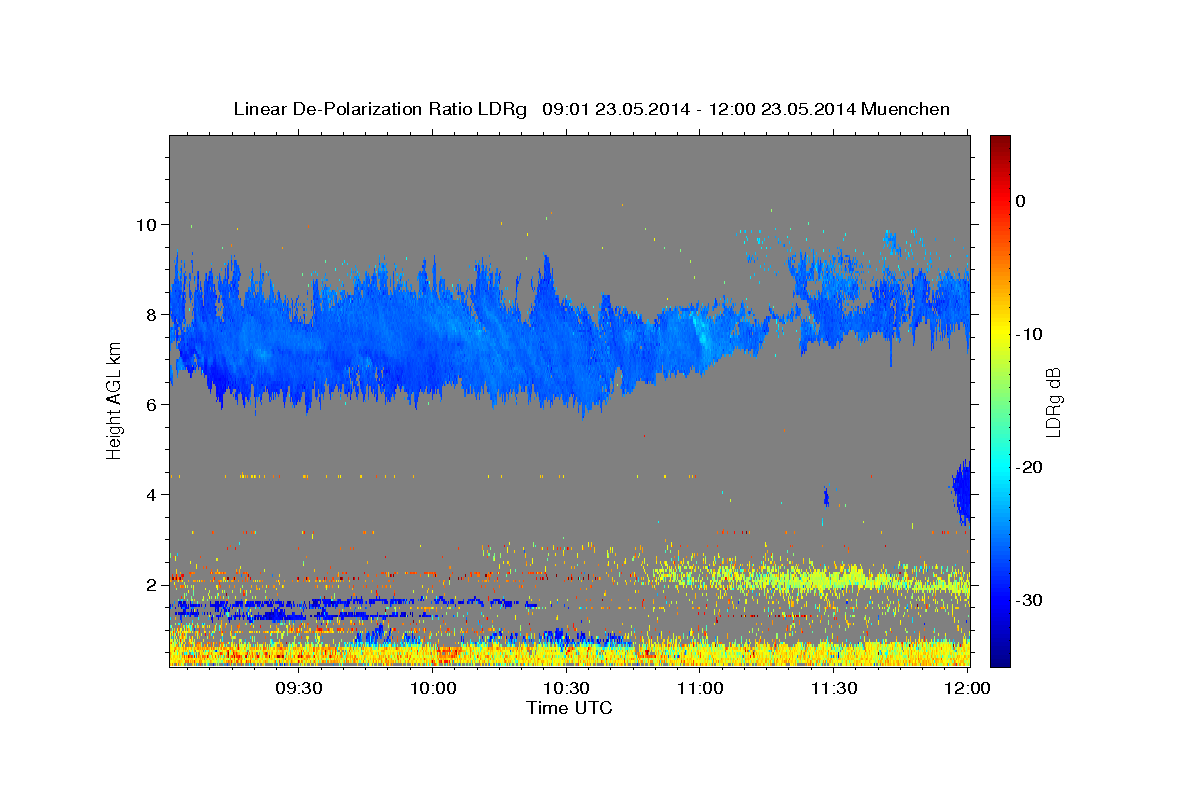Viewport: 1200px width, 800px height.
Task: Click the colorbar value label 0
Action: pos(1021,201)
